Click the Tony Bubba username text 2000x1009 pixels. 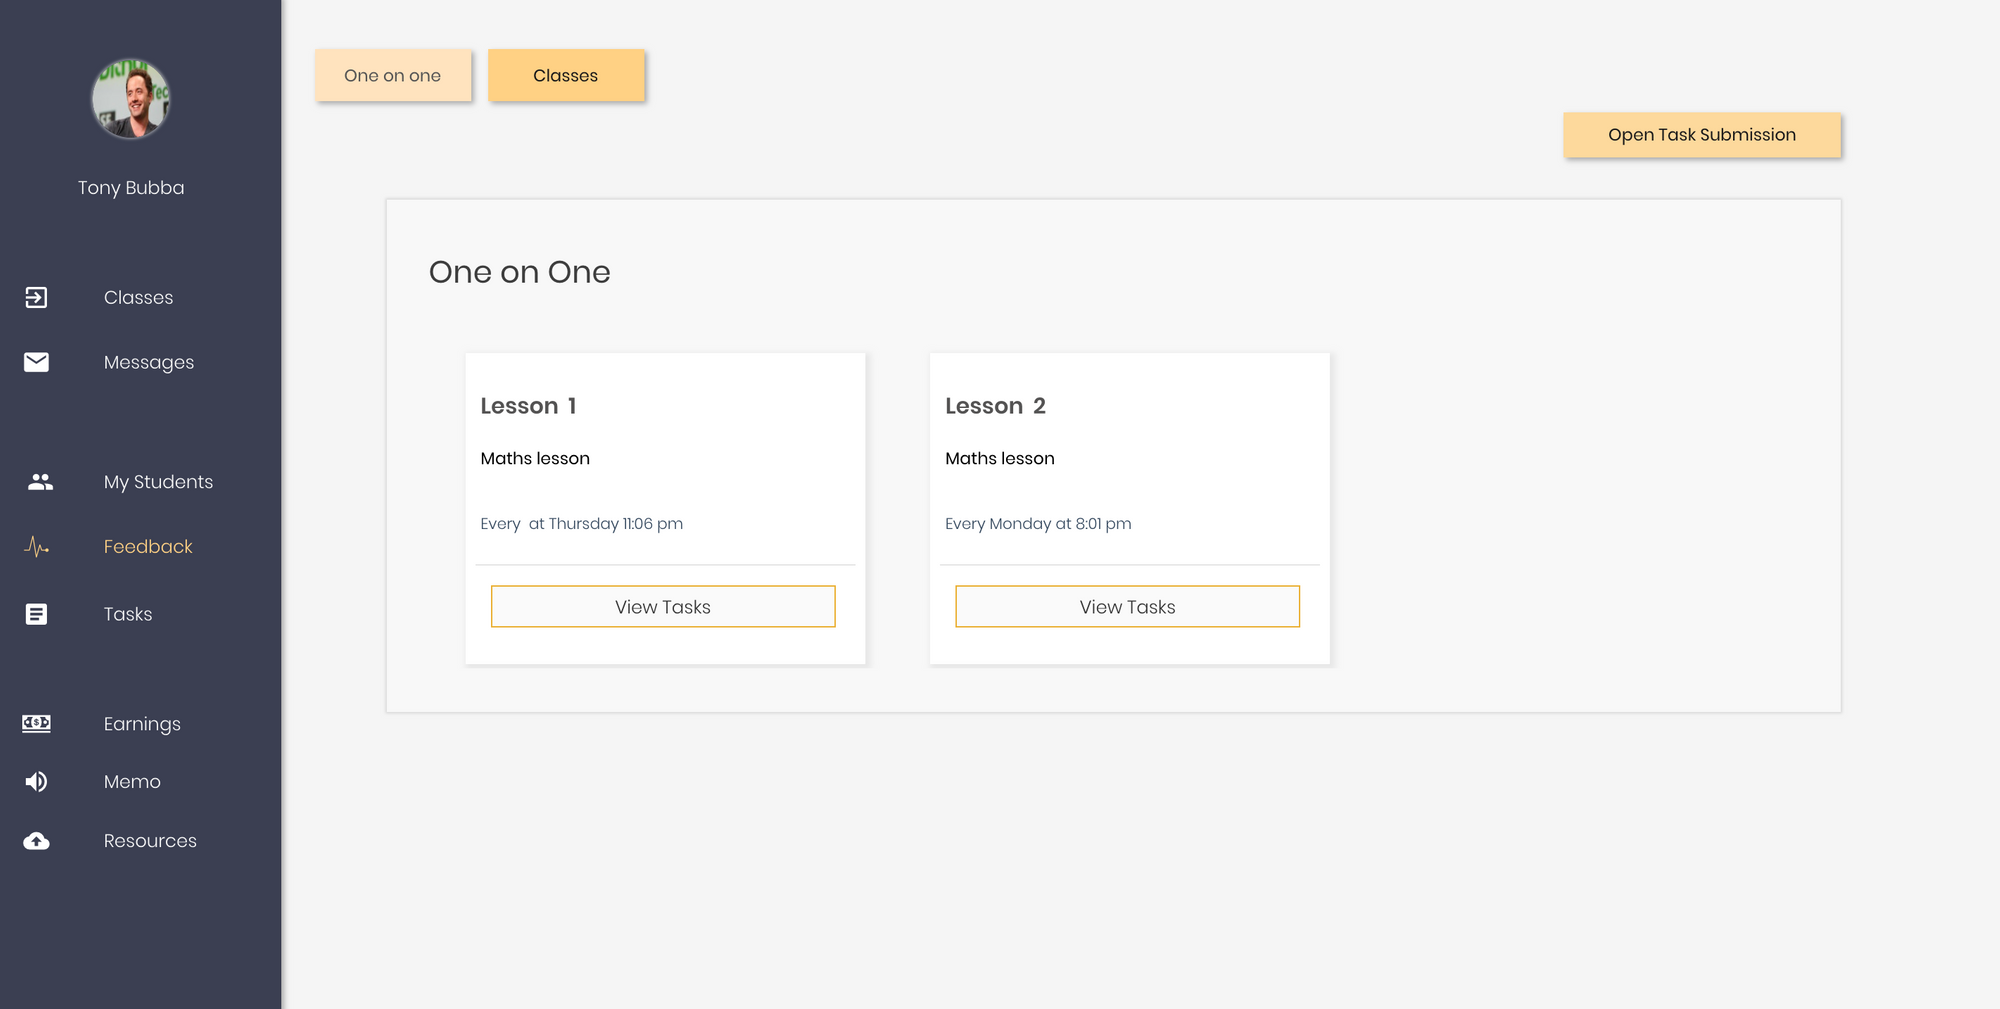(x=131, y=188)
